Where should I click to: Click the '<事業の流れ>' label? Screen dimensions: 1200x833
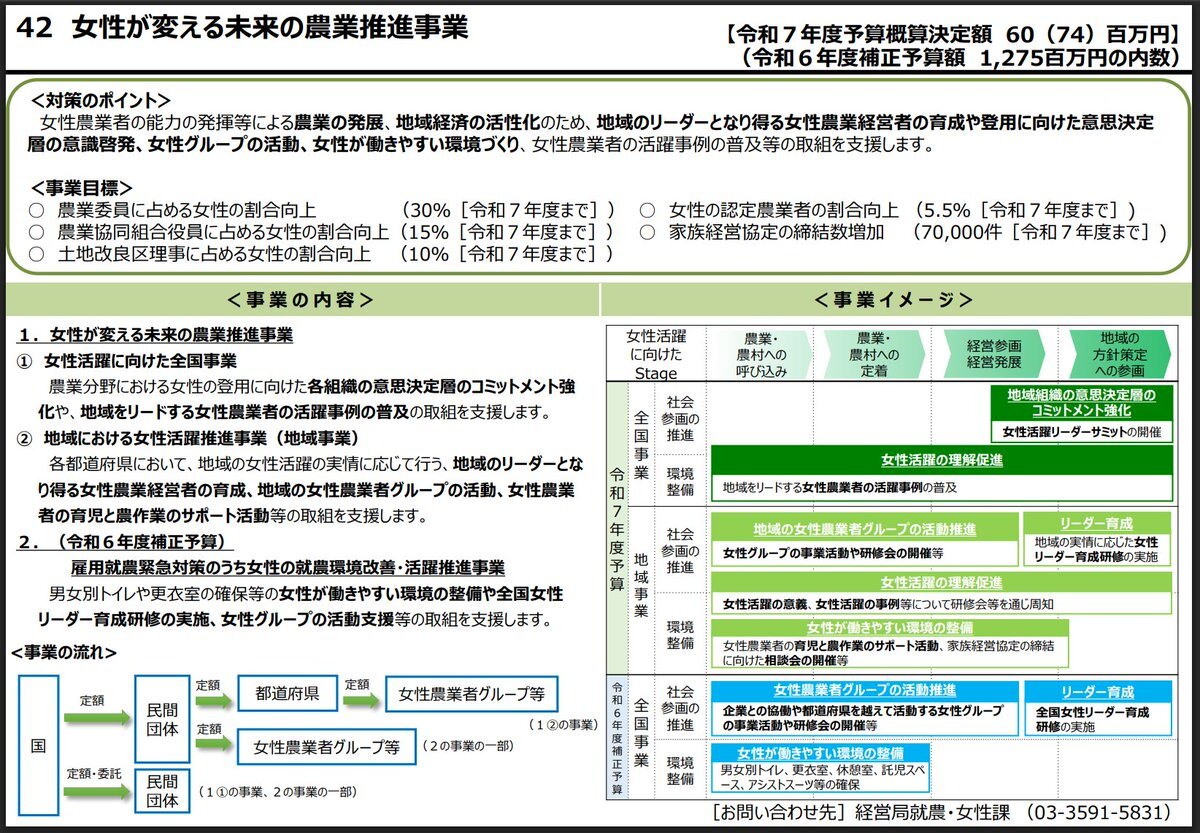63,653
